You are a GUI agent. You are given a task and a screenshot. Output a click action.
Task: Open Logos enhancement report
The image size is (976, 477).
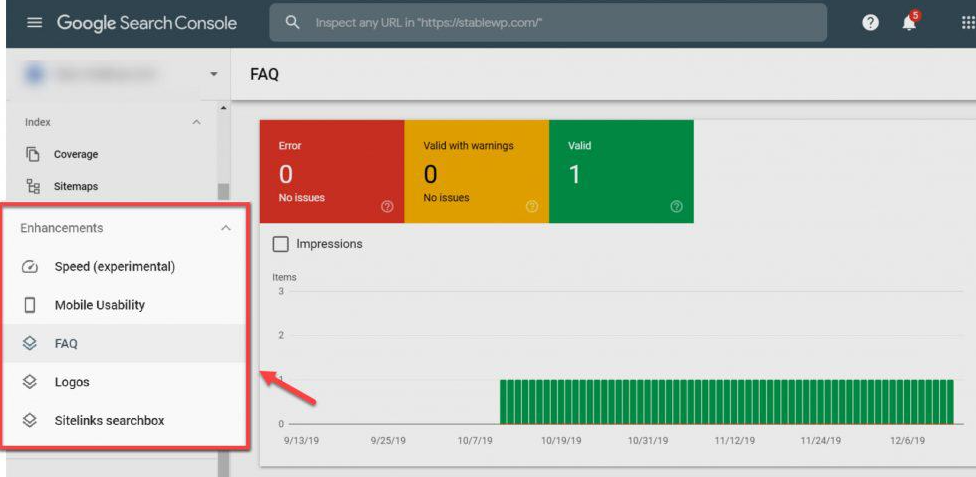click(x=72, y=382)
